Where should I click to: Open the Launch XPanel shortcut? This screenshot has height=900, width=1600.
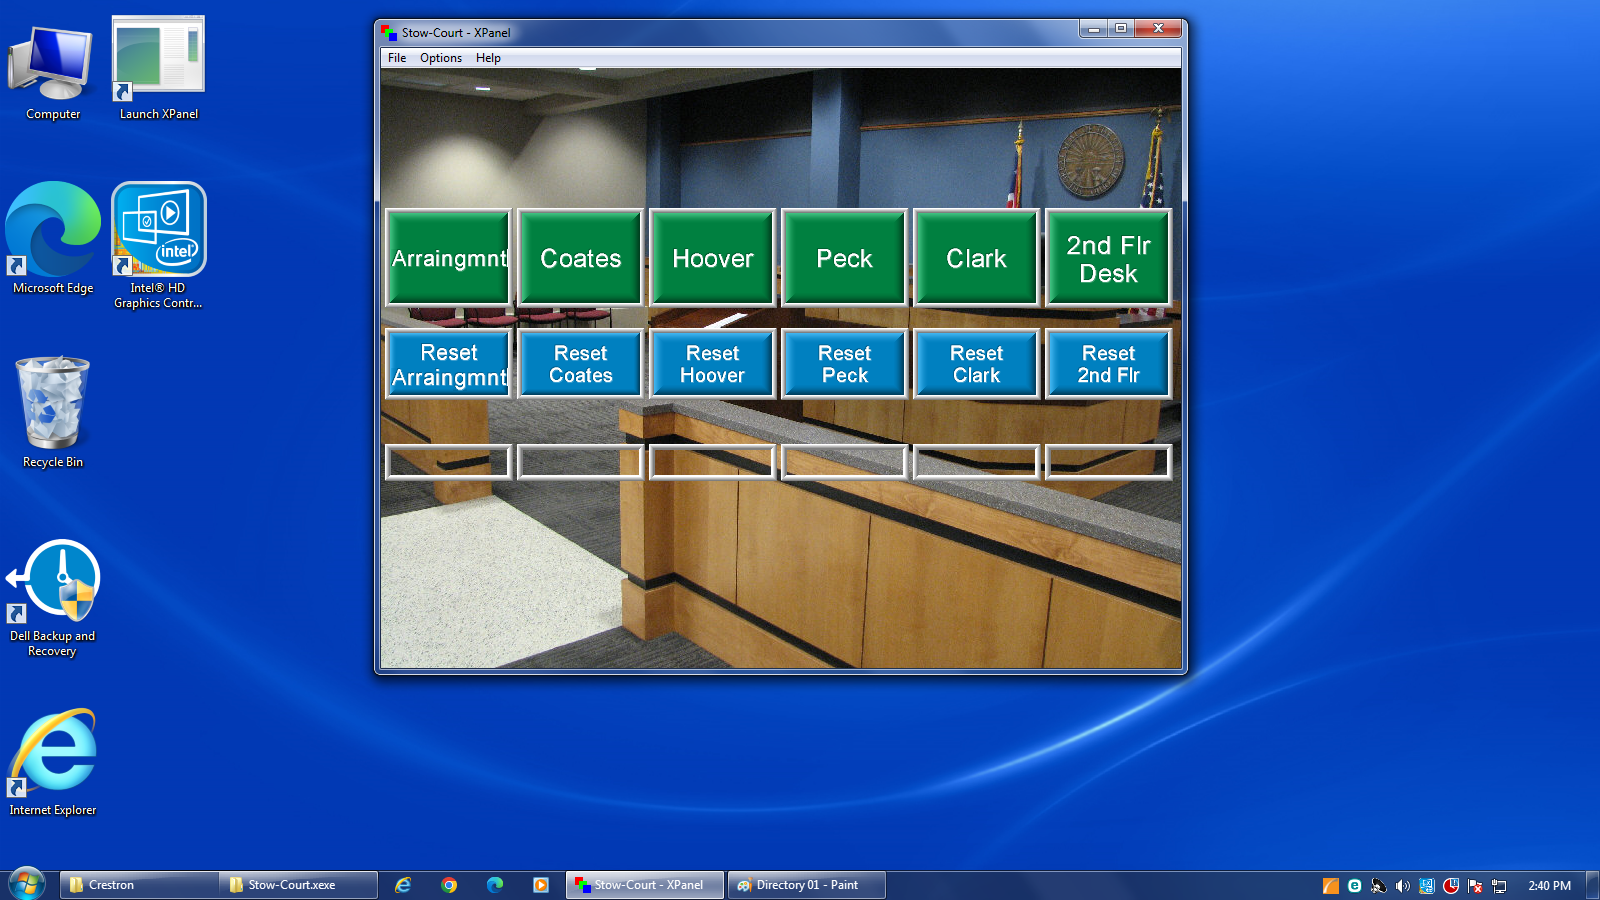(x=159, y=70)
